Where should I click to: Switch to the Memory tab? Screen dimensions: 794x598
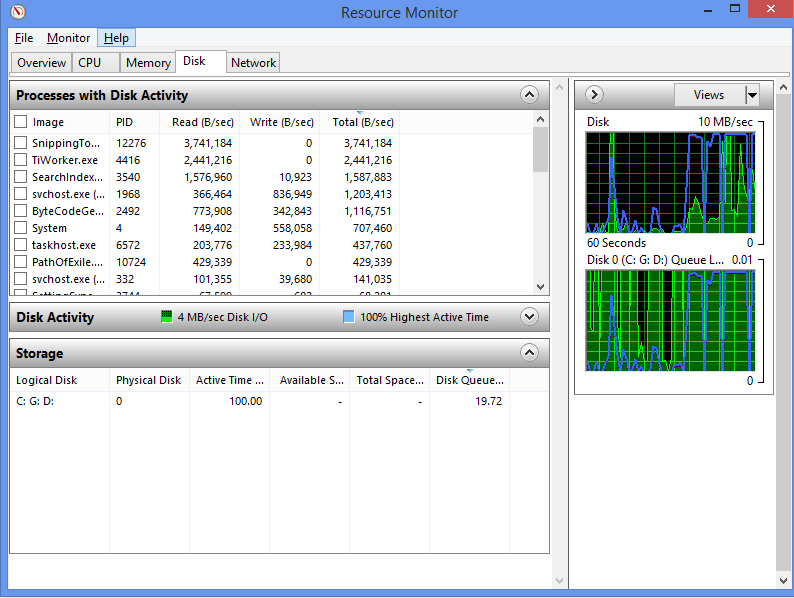[148, 63]
